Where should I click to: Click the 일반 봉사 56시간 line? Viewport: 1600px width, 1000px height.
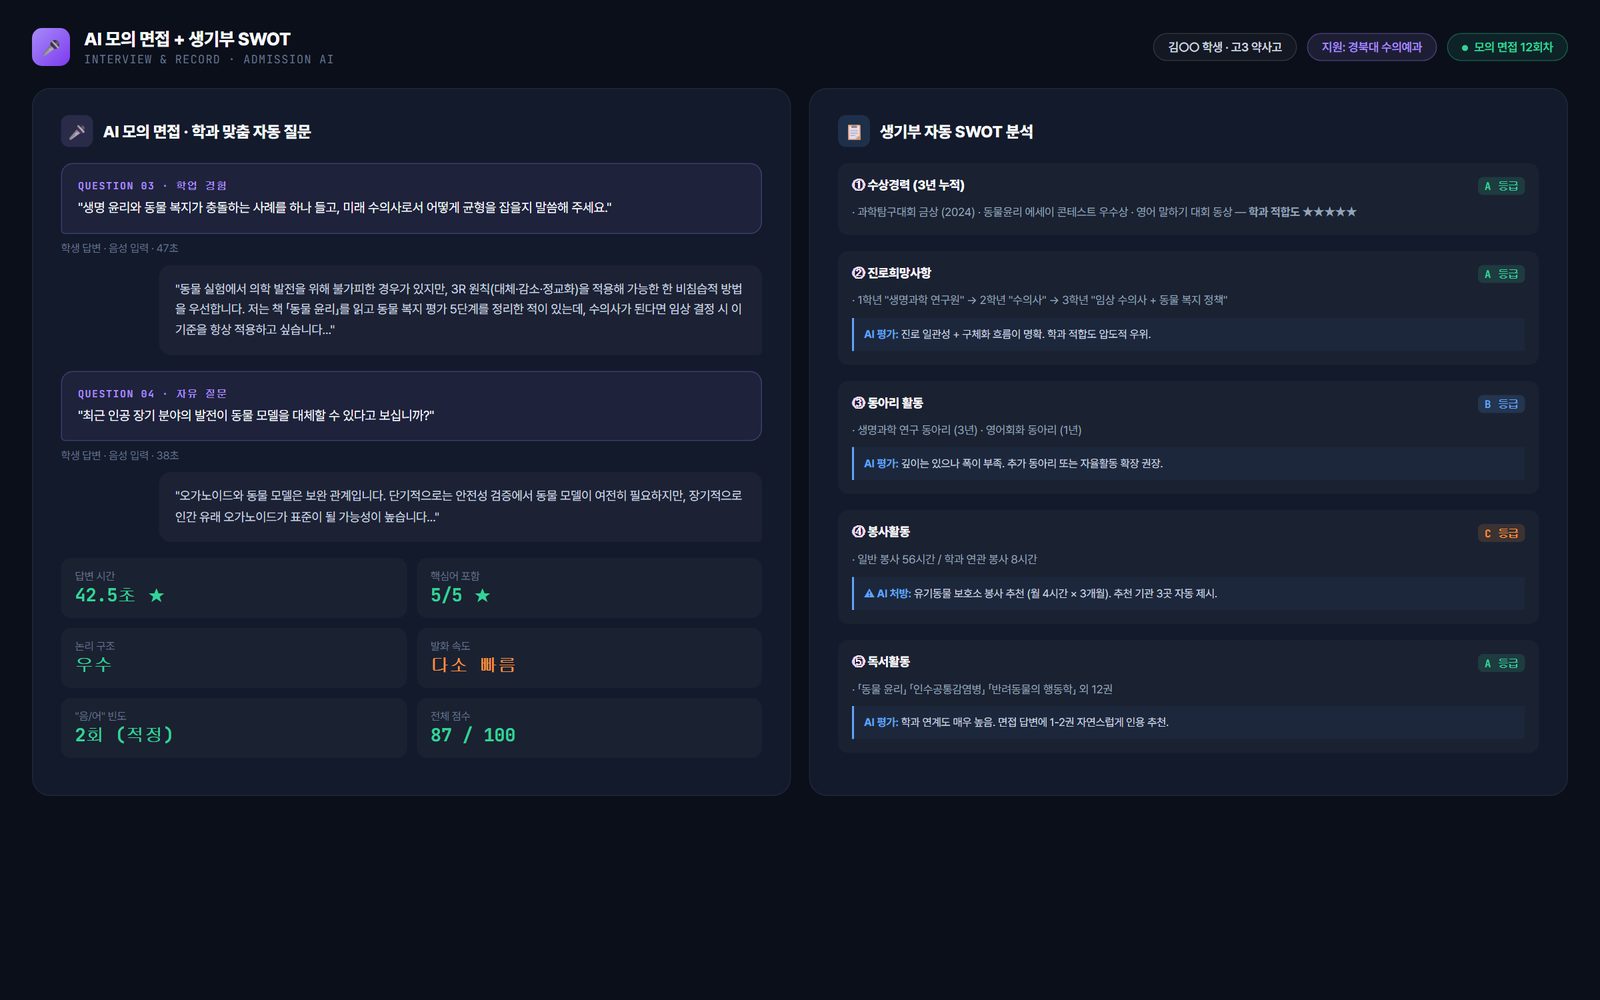point(944,560)
